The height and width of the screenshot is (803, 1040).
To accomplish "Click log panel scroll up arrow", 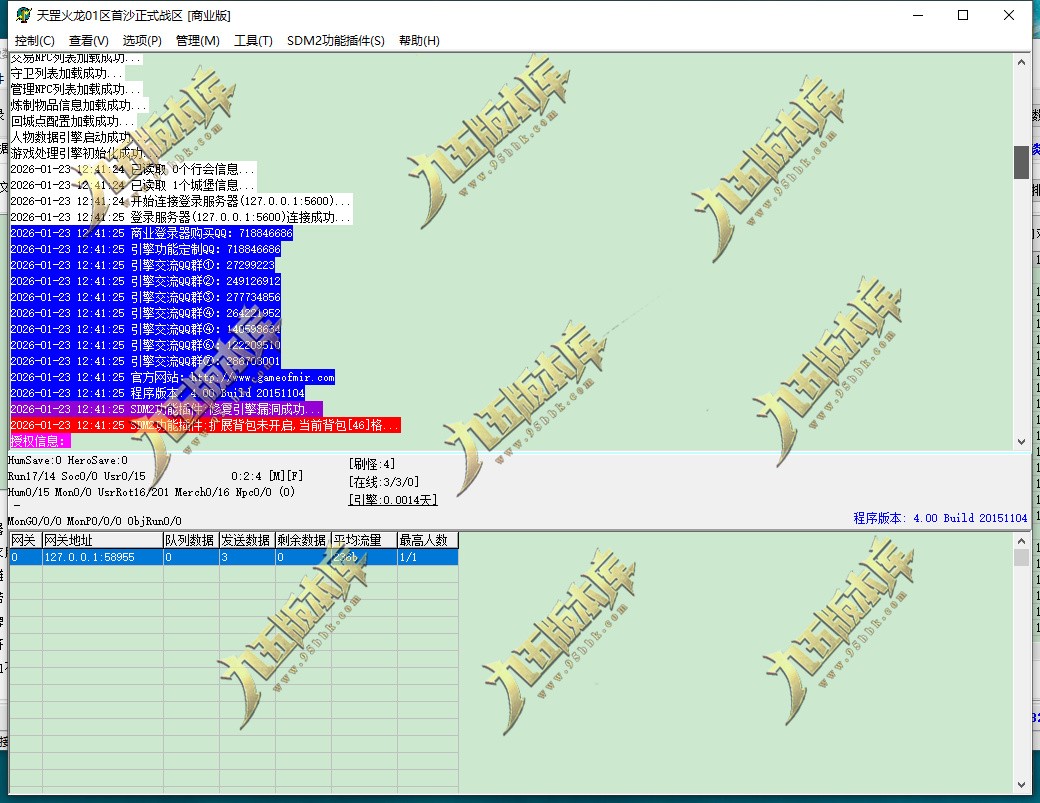I will (x=1021, y=62).
